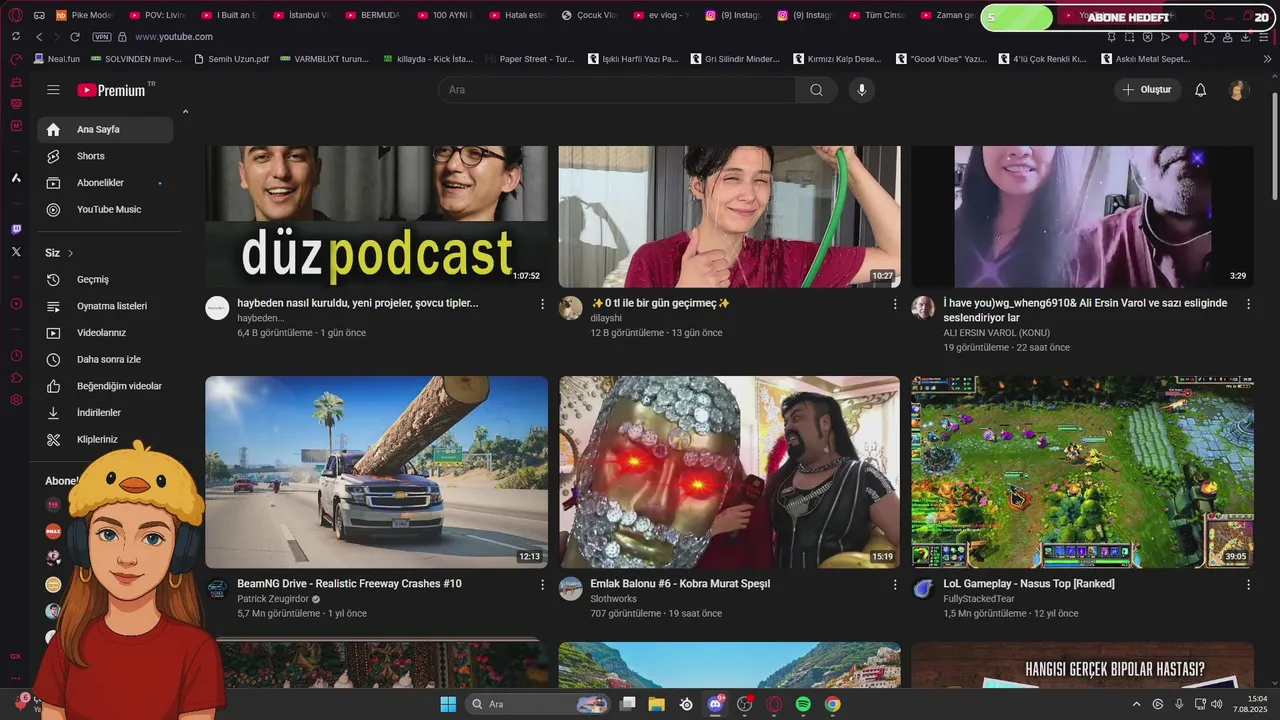Open İndirilenler downloads page
1280x720 pixels.
(x=105, y=412)
